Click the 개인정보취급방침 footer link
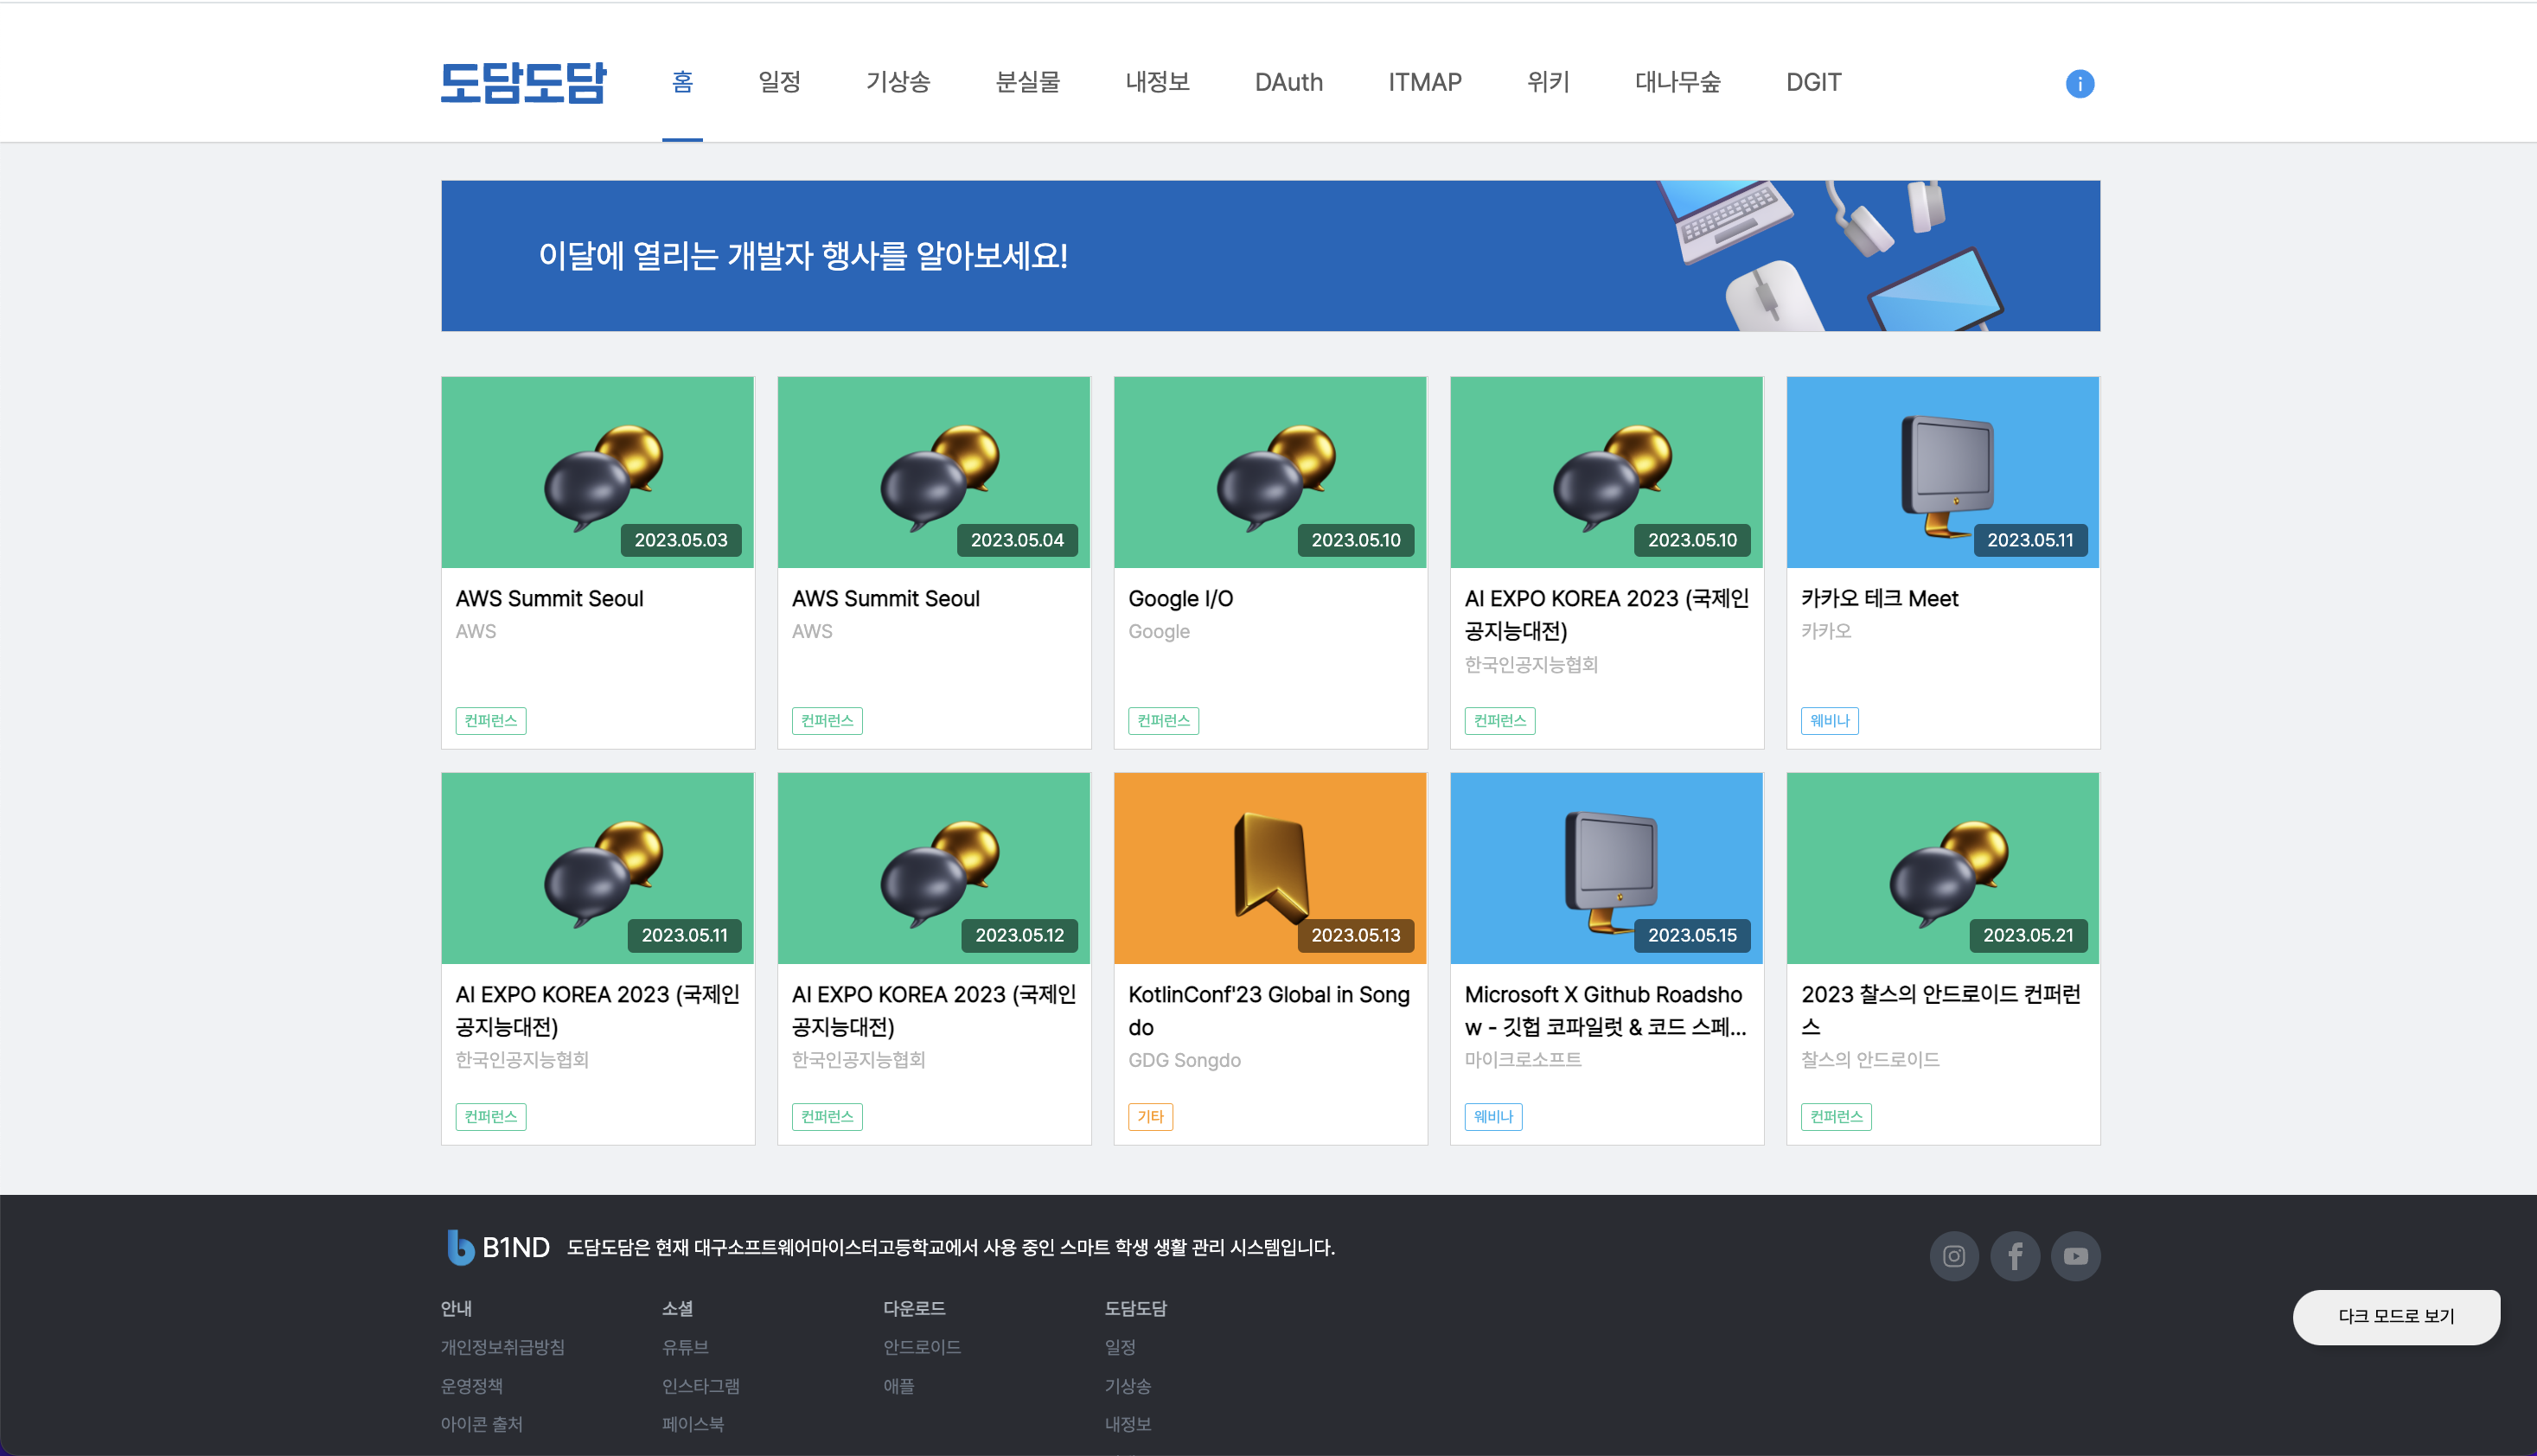 click(502, 1347)
